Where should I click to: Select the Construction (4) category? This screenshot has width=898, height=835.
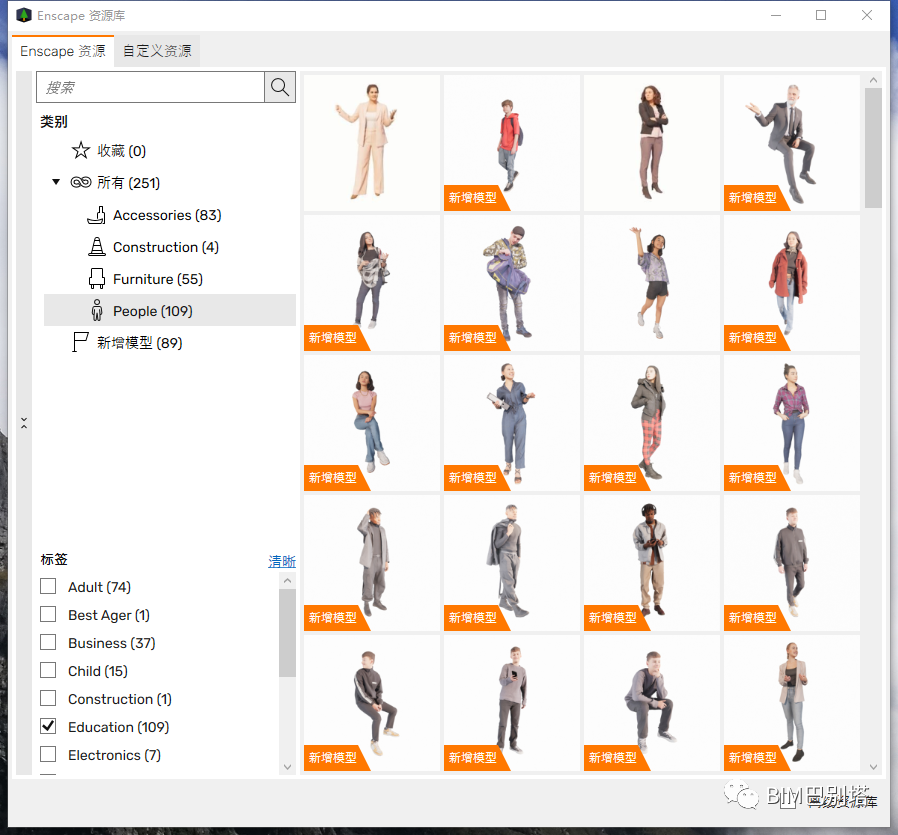tap(170, 247)
